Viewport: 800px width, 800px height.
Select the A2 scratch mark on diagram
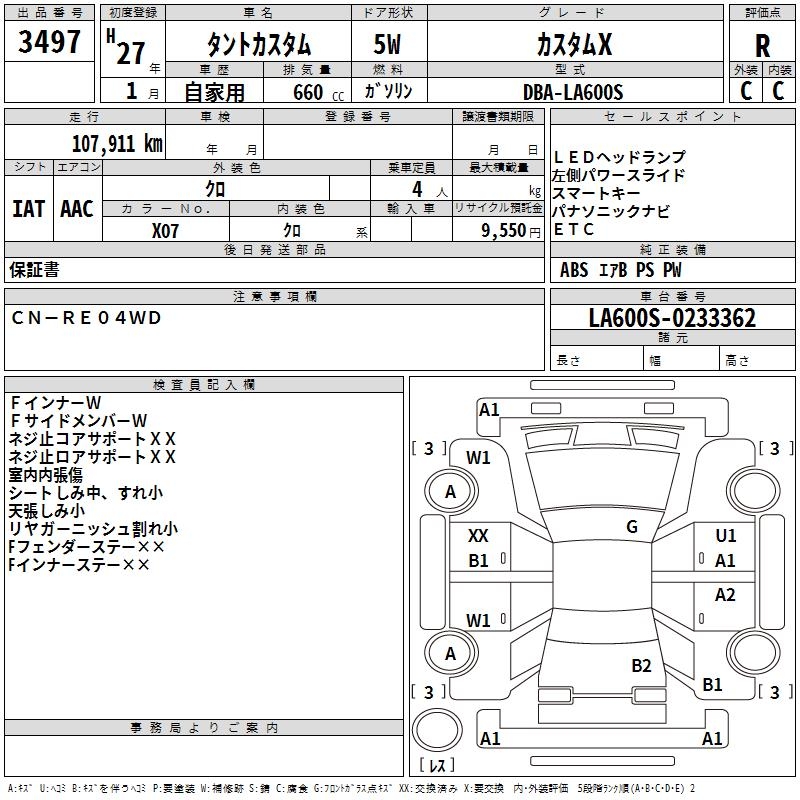point(725,595)
